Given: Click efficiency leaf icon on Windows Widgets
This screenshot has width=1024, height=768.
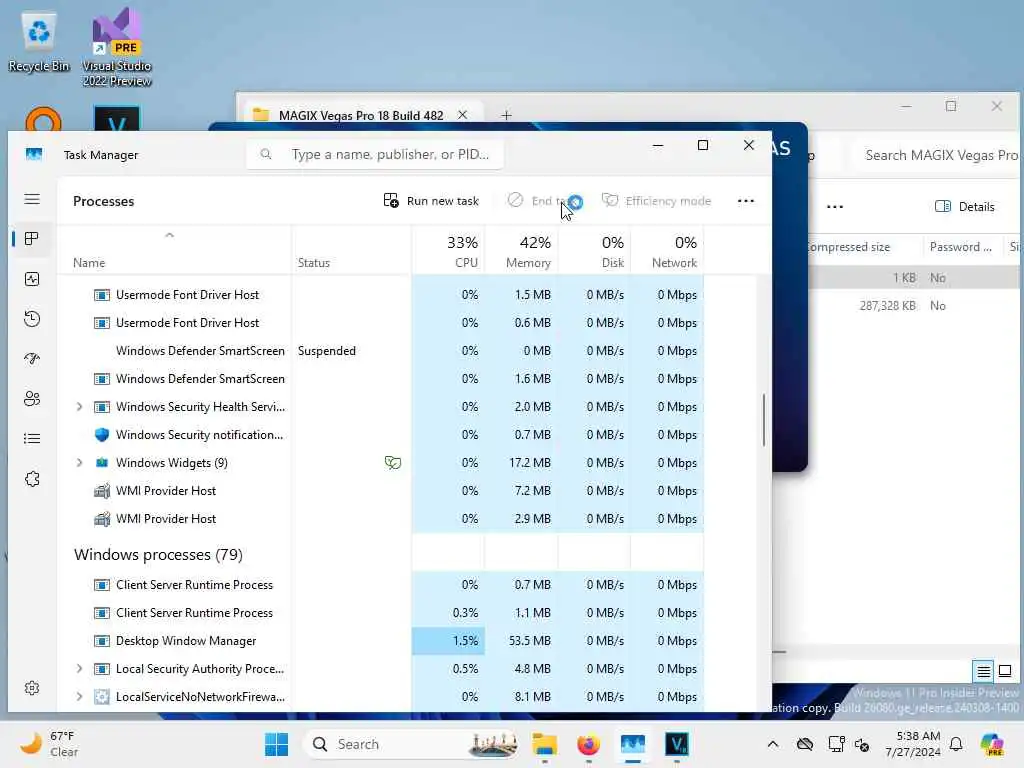Looking at the screenshot, I should click(392, 462).
